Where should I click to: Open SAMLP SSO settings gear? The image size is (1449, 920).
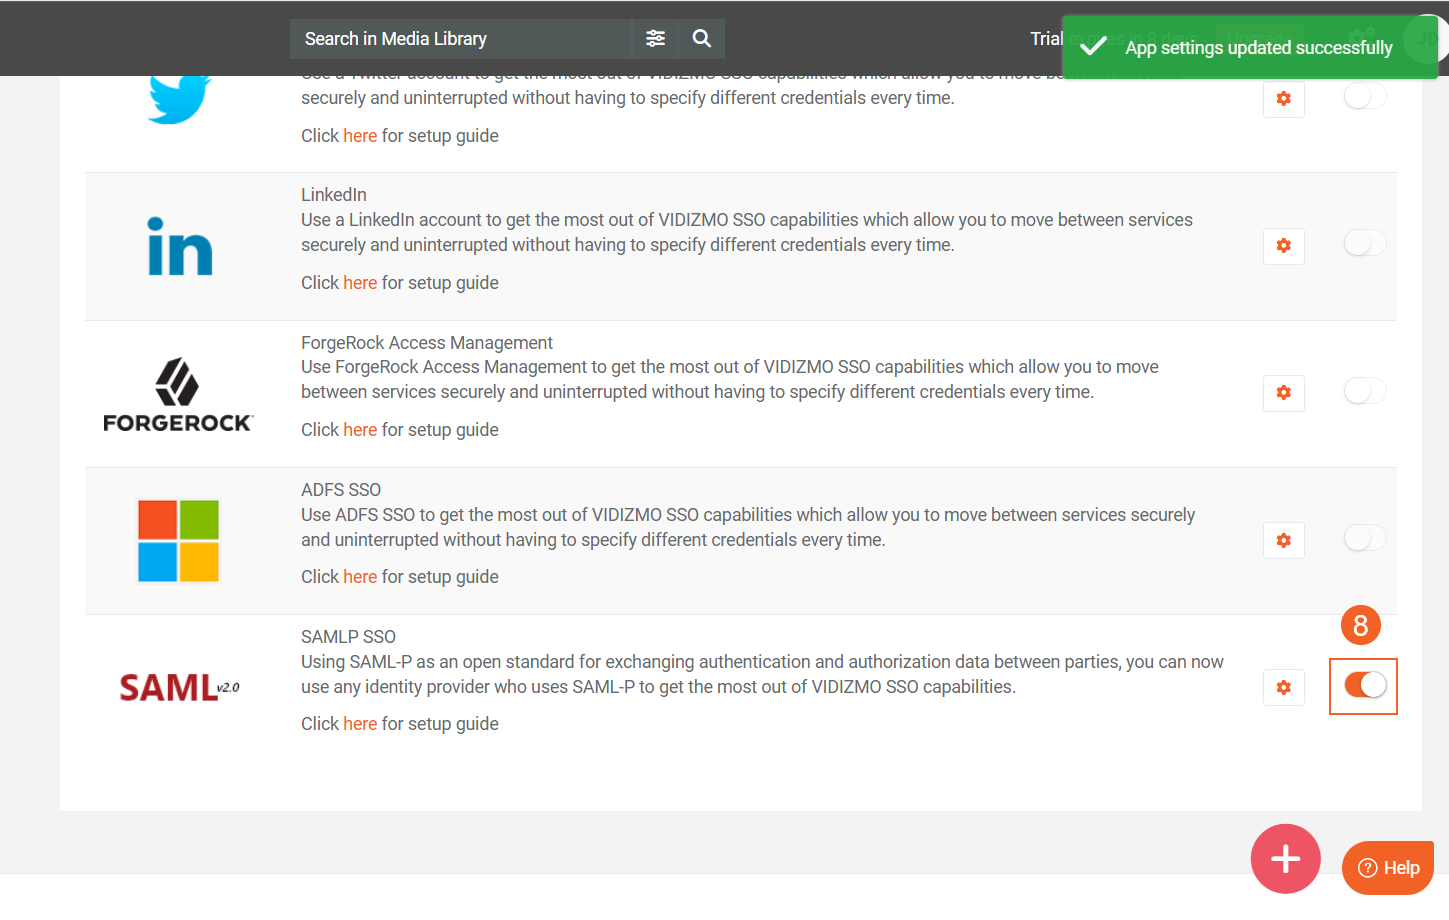click(x=1283, y=688)
